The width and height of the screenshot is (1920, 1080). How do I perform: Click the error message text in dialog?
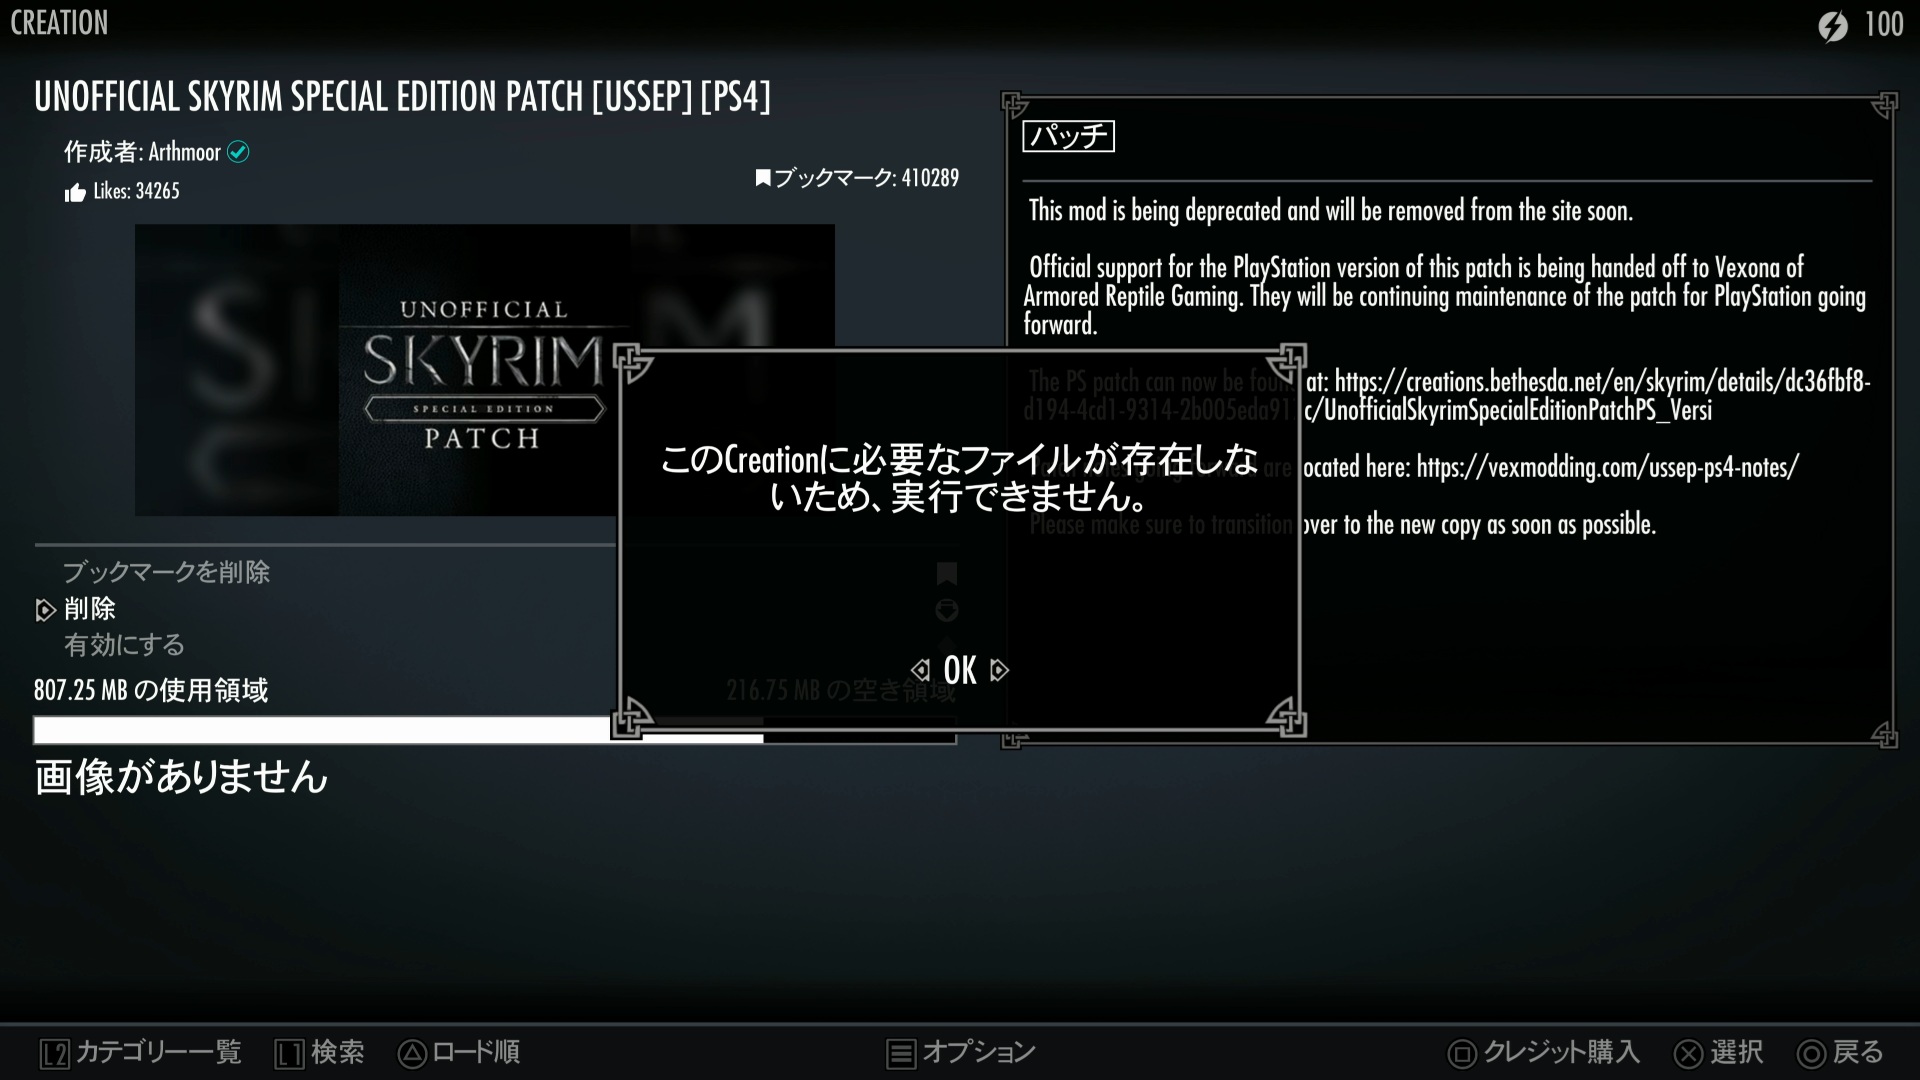[x=959, y=478]
